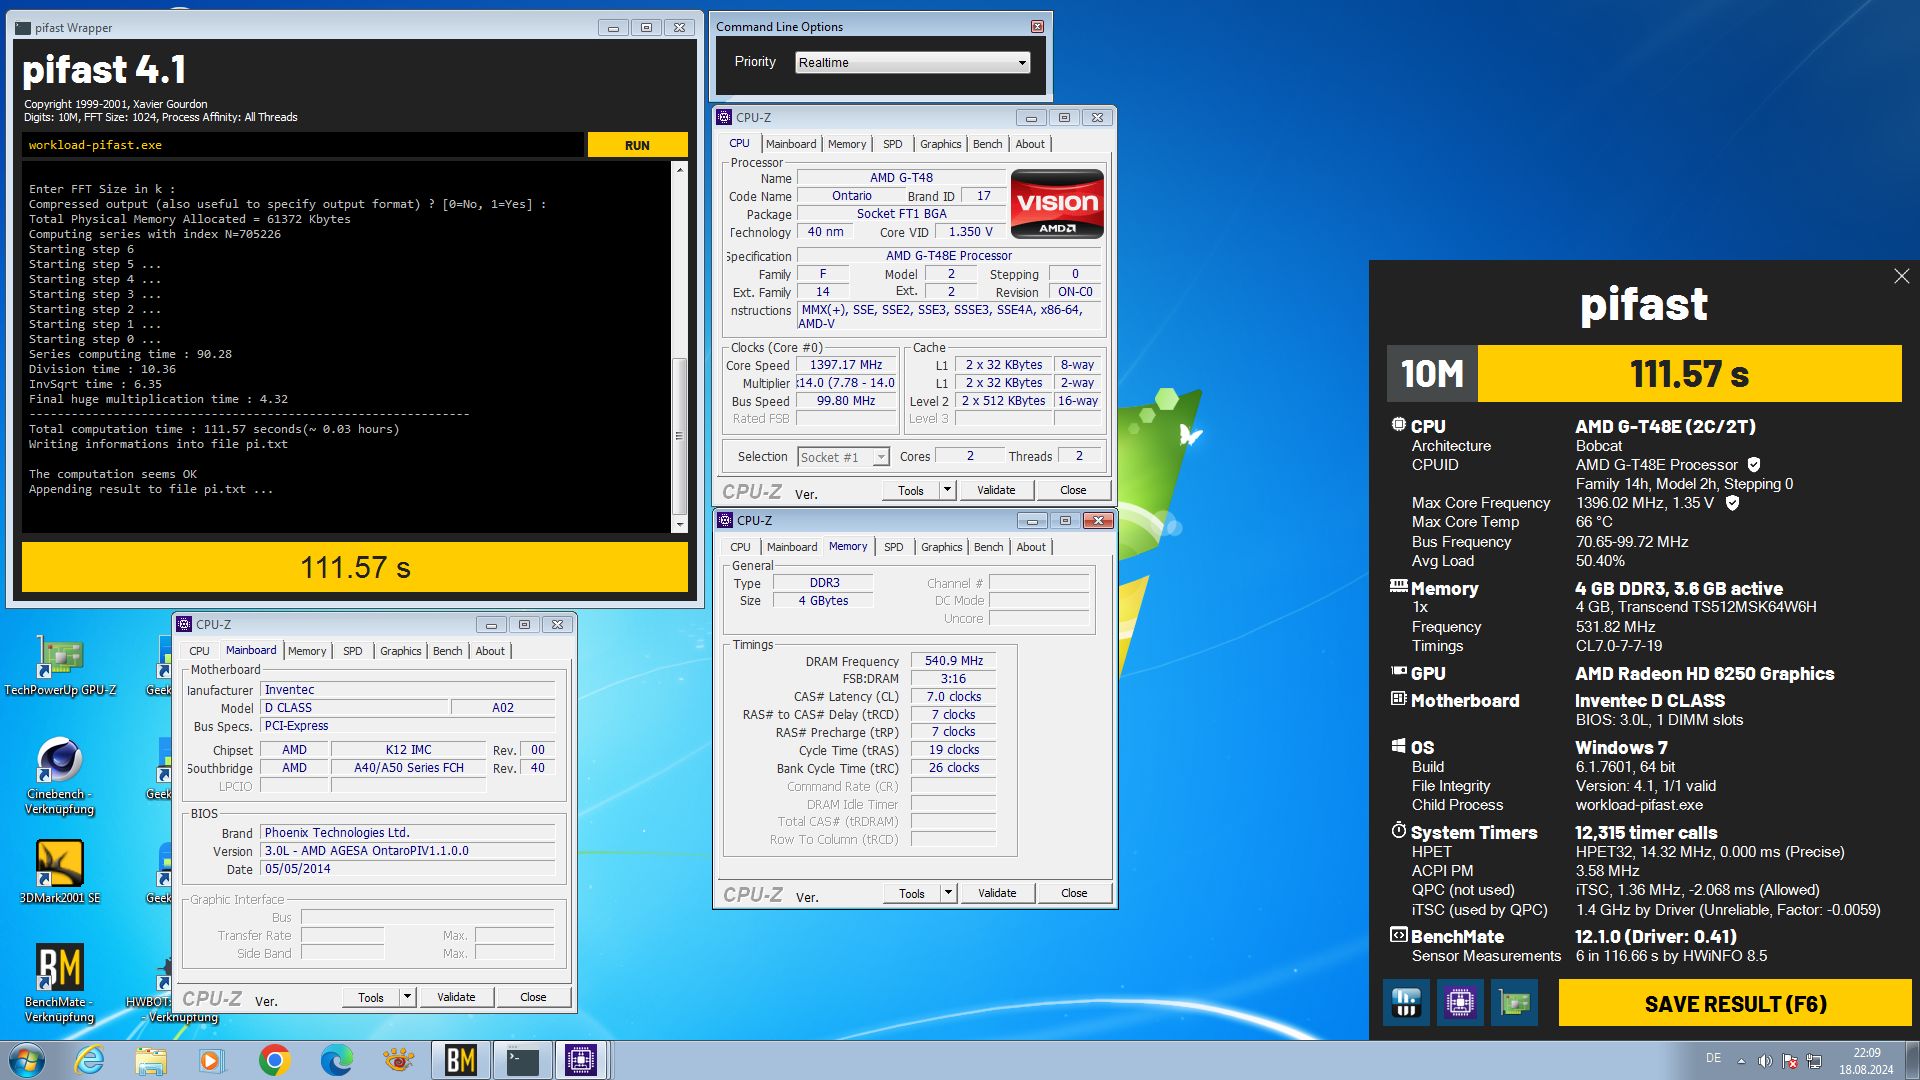
Task: Click the BIOS version 3.0L AGESA field
Action: pyautogui.click(x=408, y=851)
